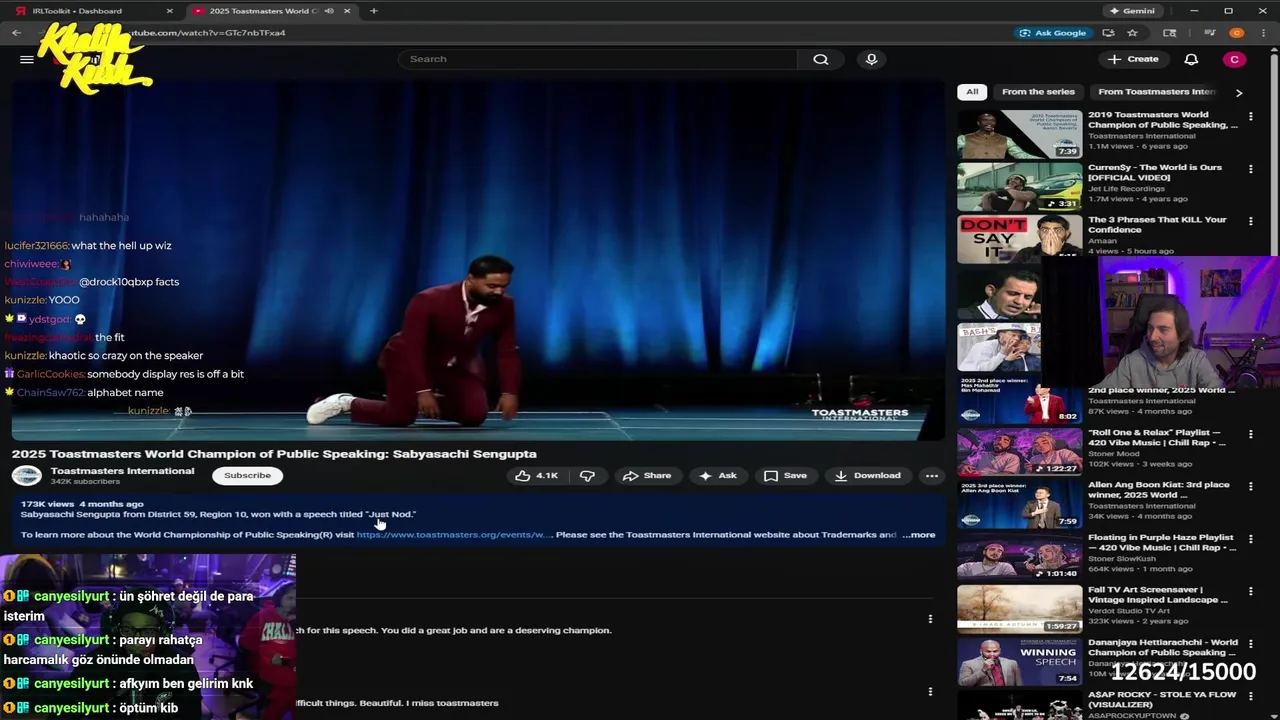Bookmark this page with the star icon
Screen dimensions: 1280x720
[x=1132, y=33]
